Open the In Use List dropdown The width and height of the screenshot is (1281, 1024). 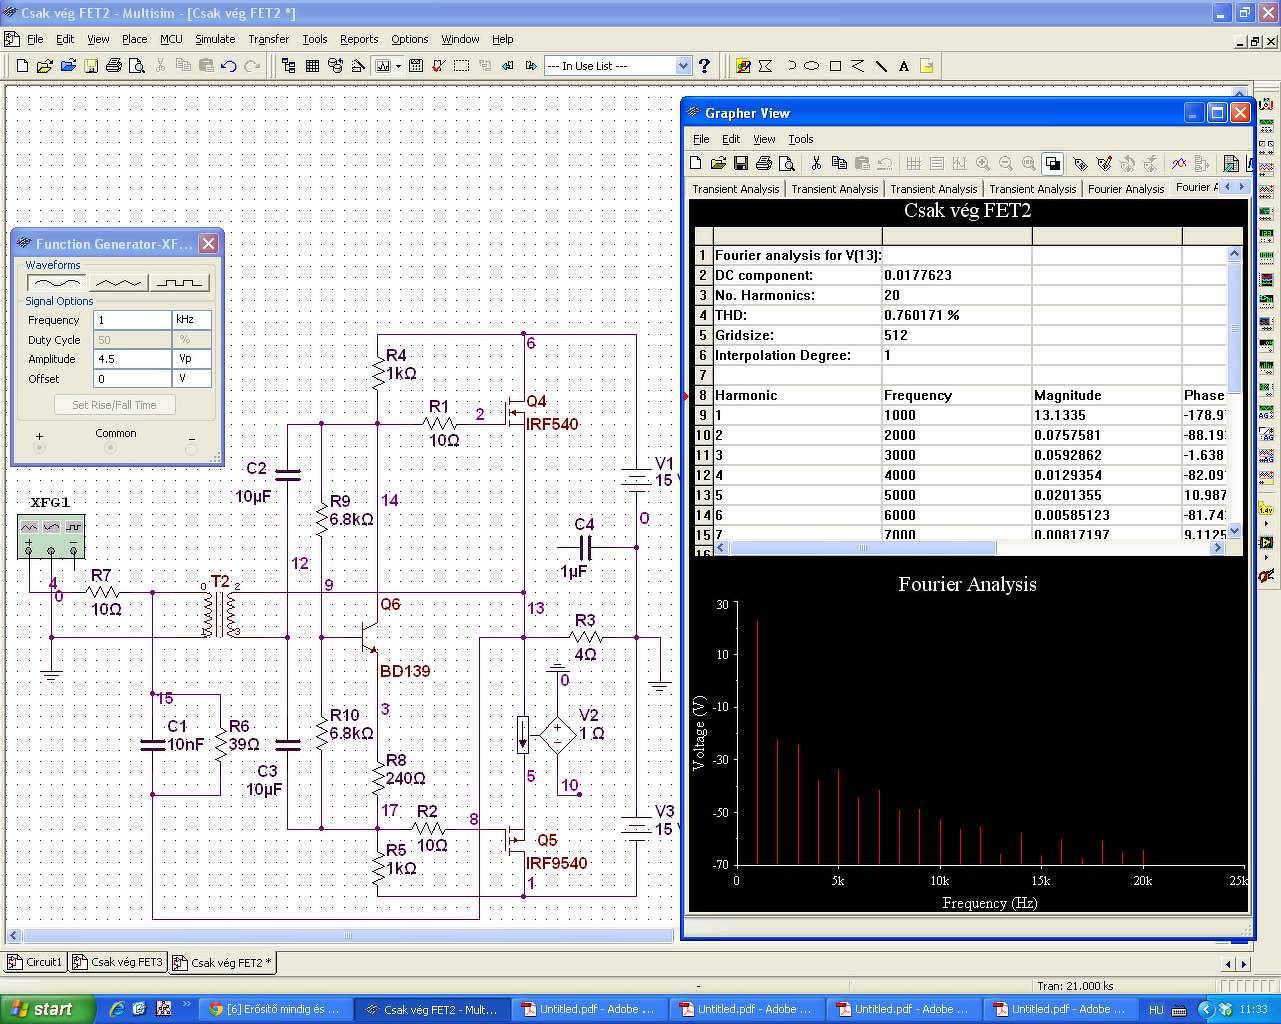[683, 66]
